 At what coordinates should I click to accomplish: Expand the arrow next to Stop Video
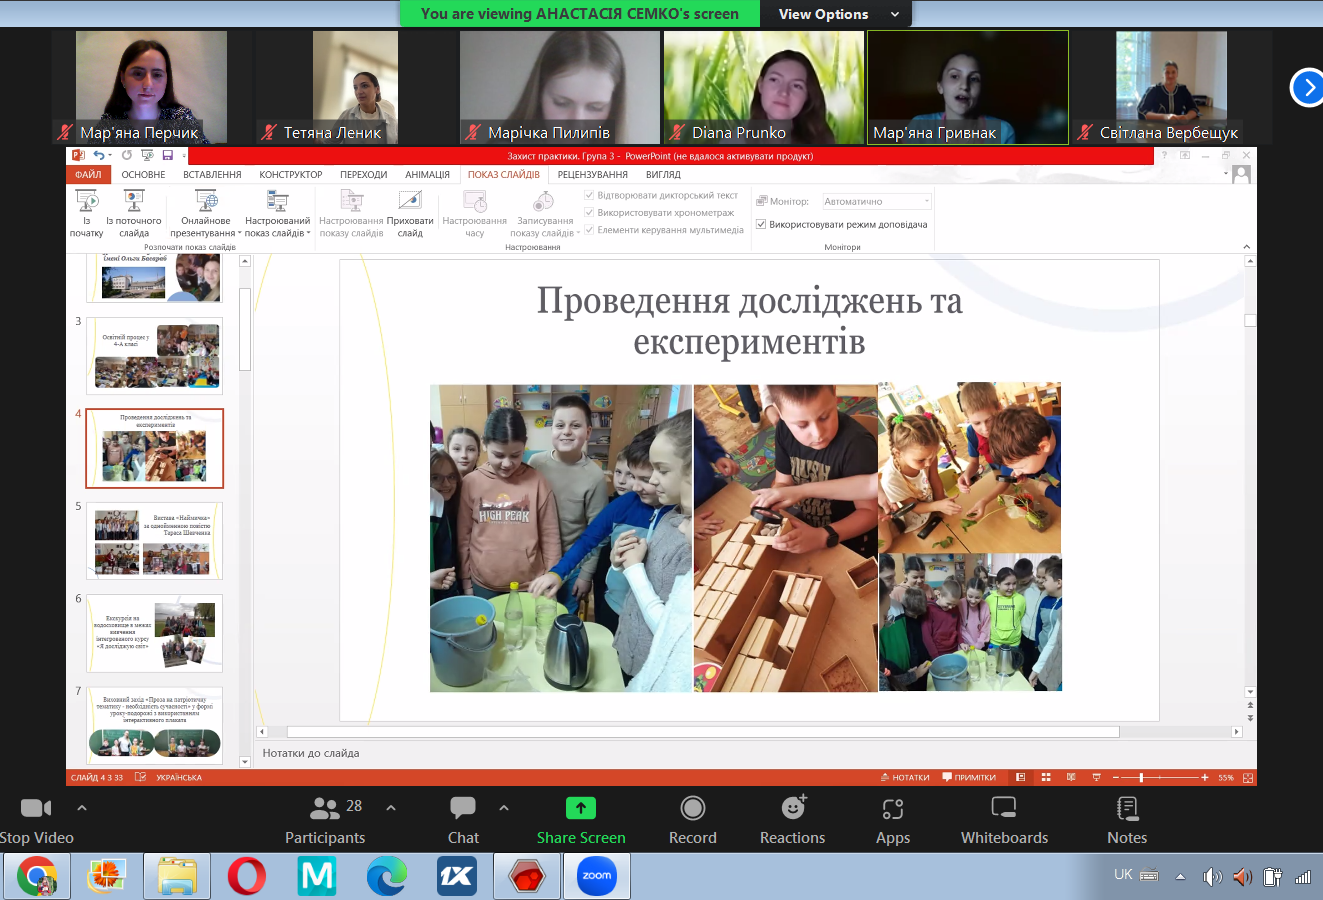point(82,808)
